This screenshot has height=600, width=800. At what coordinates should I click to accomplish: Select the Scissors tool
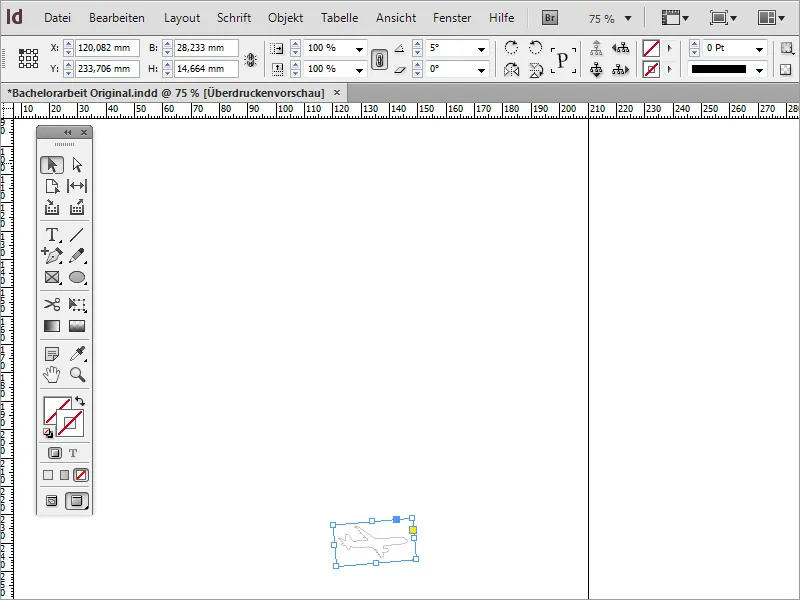(x=52, y=305)
